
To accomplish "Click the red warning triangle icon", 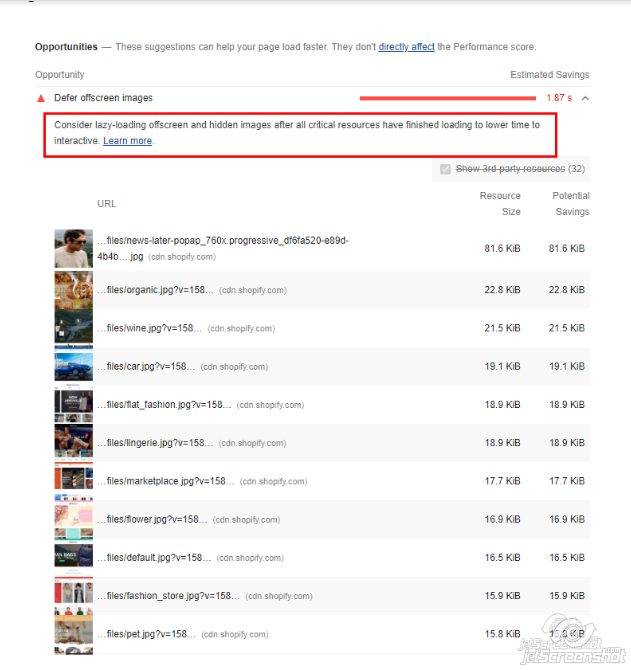I will coord(41,98).
